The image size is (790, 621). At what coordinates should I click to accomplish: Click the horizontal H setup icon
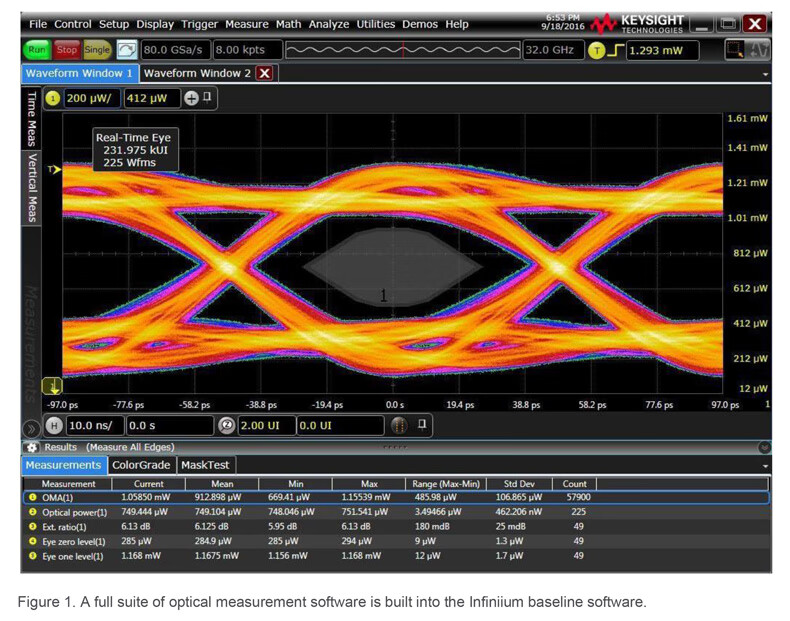(55, 425)
